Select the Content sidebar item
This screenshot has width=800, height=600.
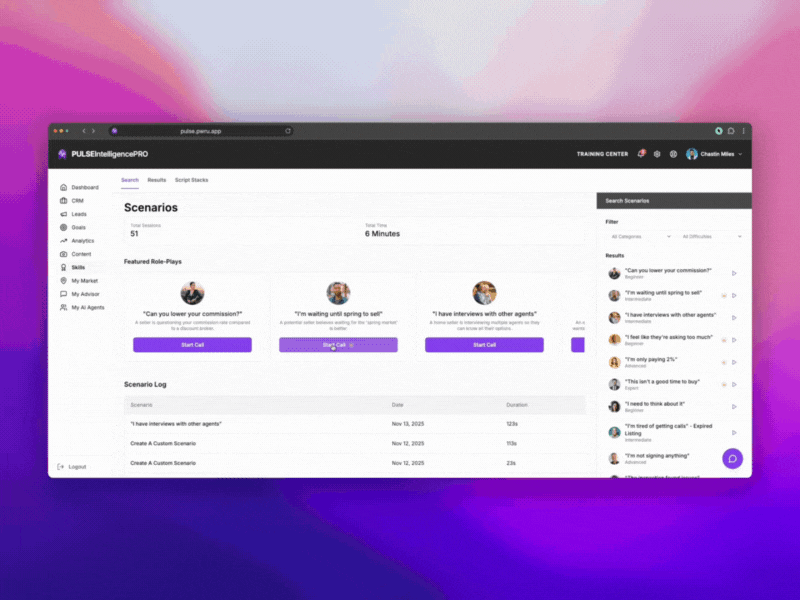coord(76,254)
